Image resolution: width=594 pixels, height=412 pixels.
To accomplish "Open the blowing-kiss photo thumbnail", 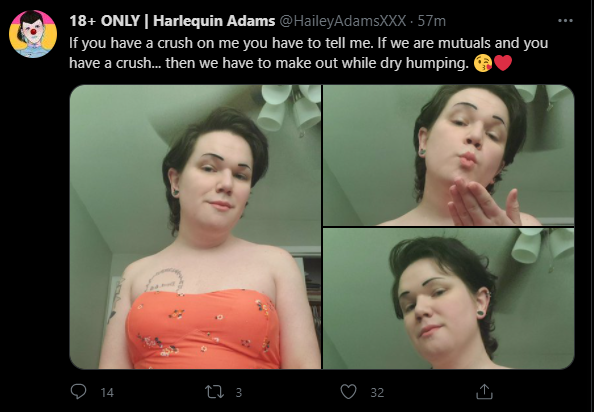I will pos(449,155).
